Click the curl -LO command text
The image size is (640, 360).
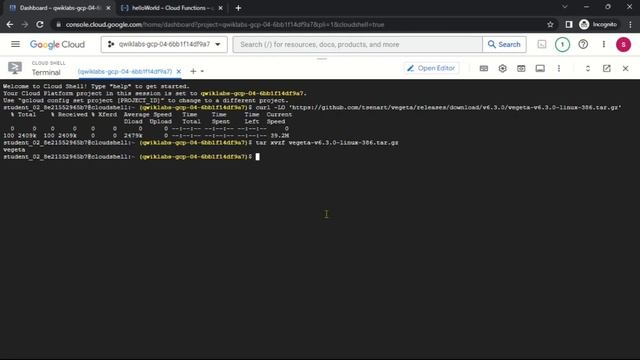438,107
